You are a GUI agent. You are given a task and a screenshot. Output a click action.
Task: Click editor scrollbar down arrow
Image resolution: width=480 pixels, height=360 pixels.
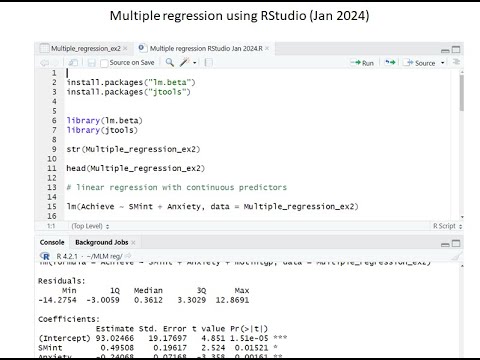pos(462,217)
